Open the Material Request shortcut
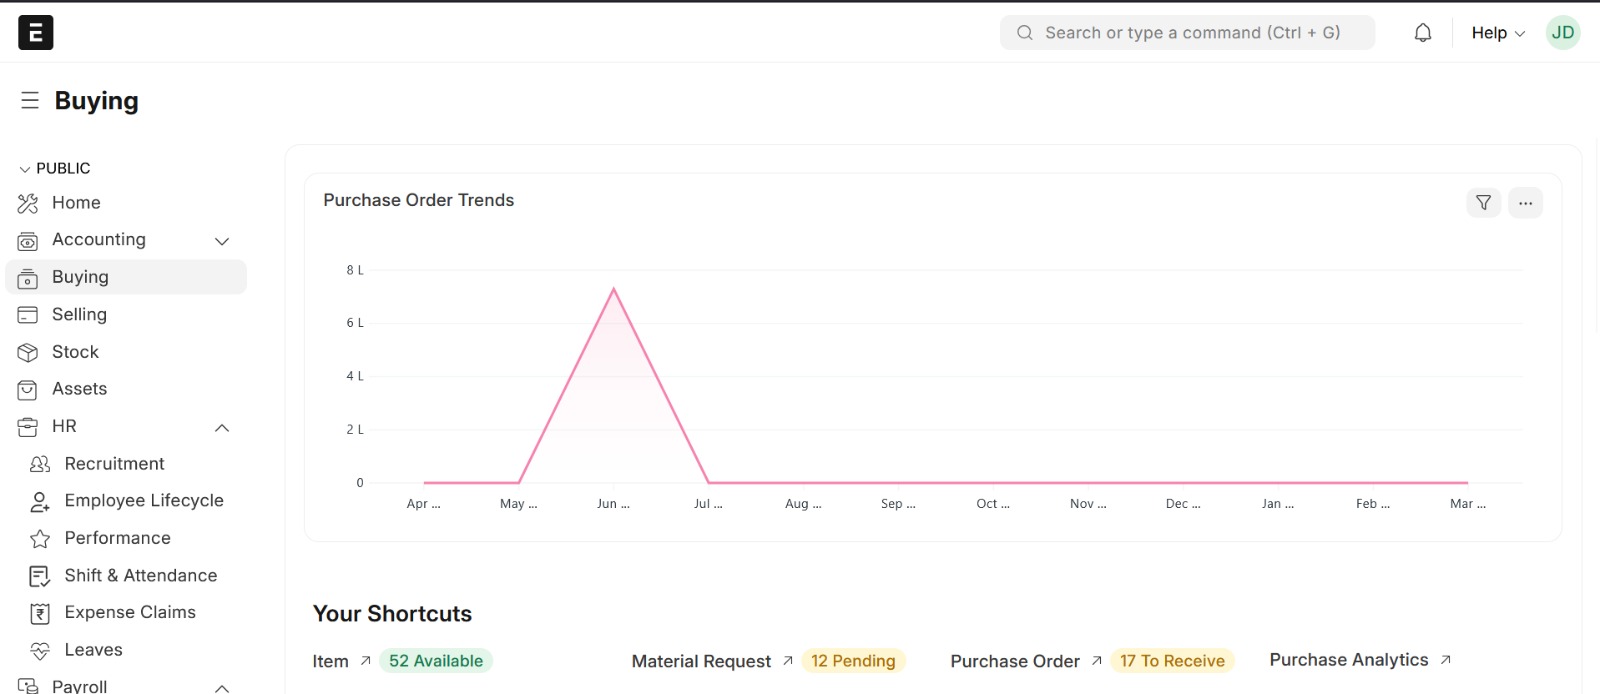Screen dimensions: 1600x694 point(701,661)
